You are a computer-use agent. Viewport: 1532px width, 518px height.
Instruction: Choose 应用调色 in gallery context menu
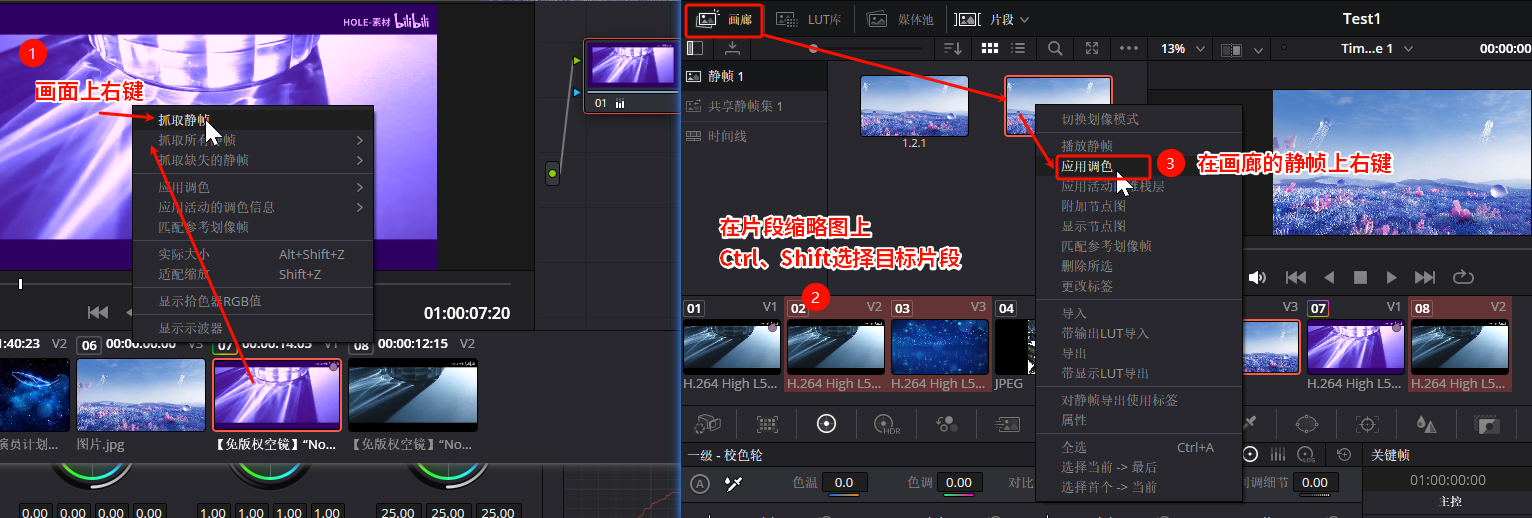1087,166
